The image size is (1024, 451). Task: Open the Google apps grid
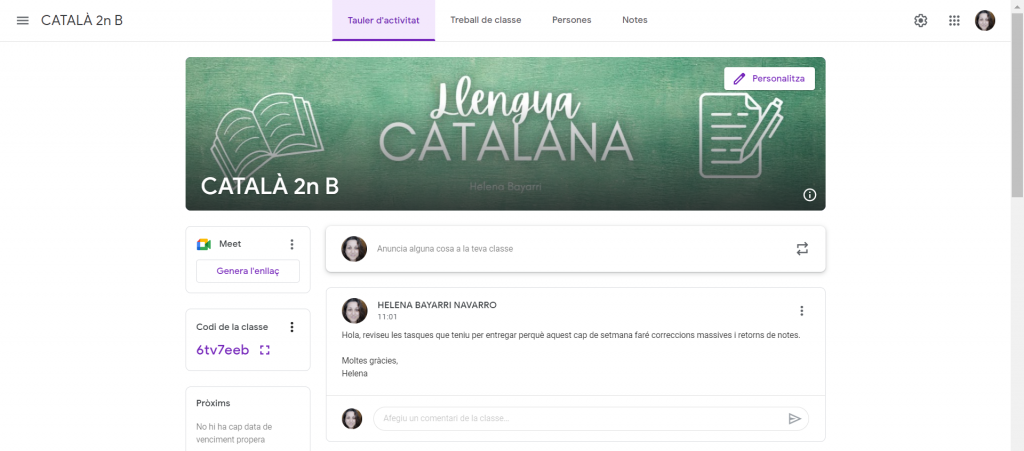[954, 20]
